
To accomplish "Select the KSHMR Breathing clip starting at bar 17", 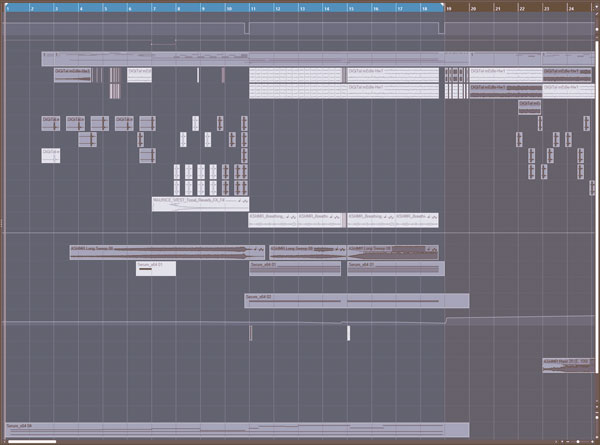I will pyautogui.click(x=417, y=220).
